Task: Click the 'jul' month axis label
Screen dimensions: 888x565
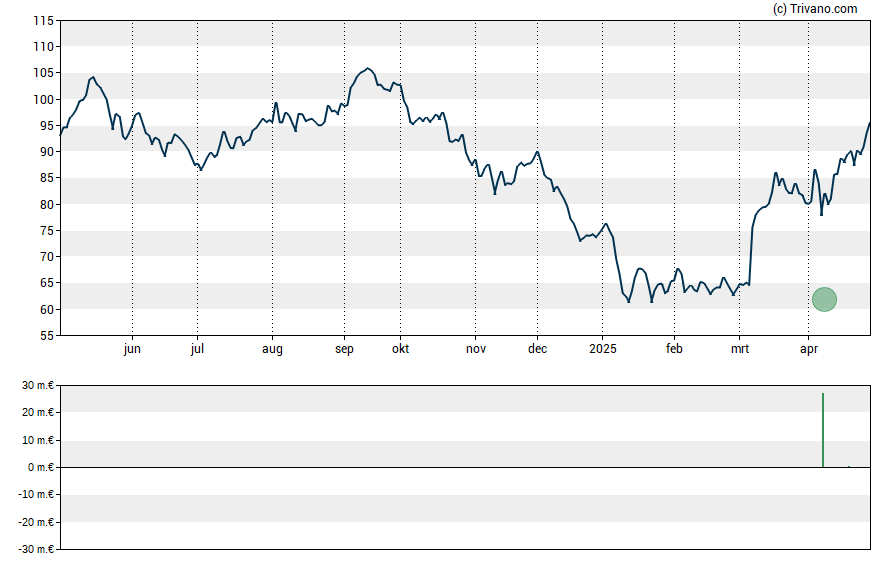Action: 197,349
